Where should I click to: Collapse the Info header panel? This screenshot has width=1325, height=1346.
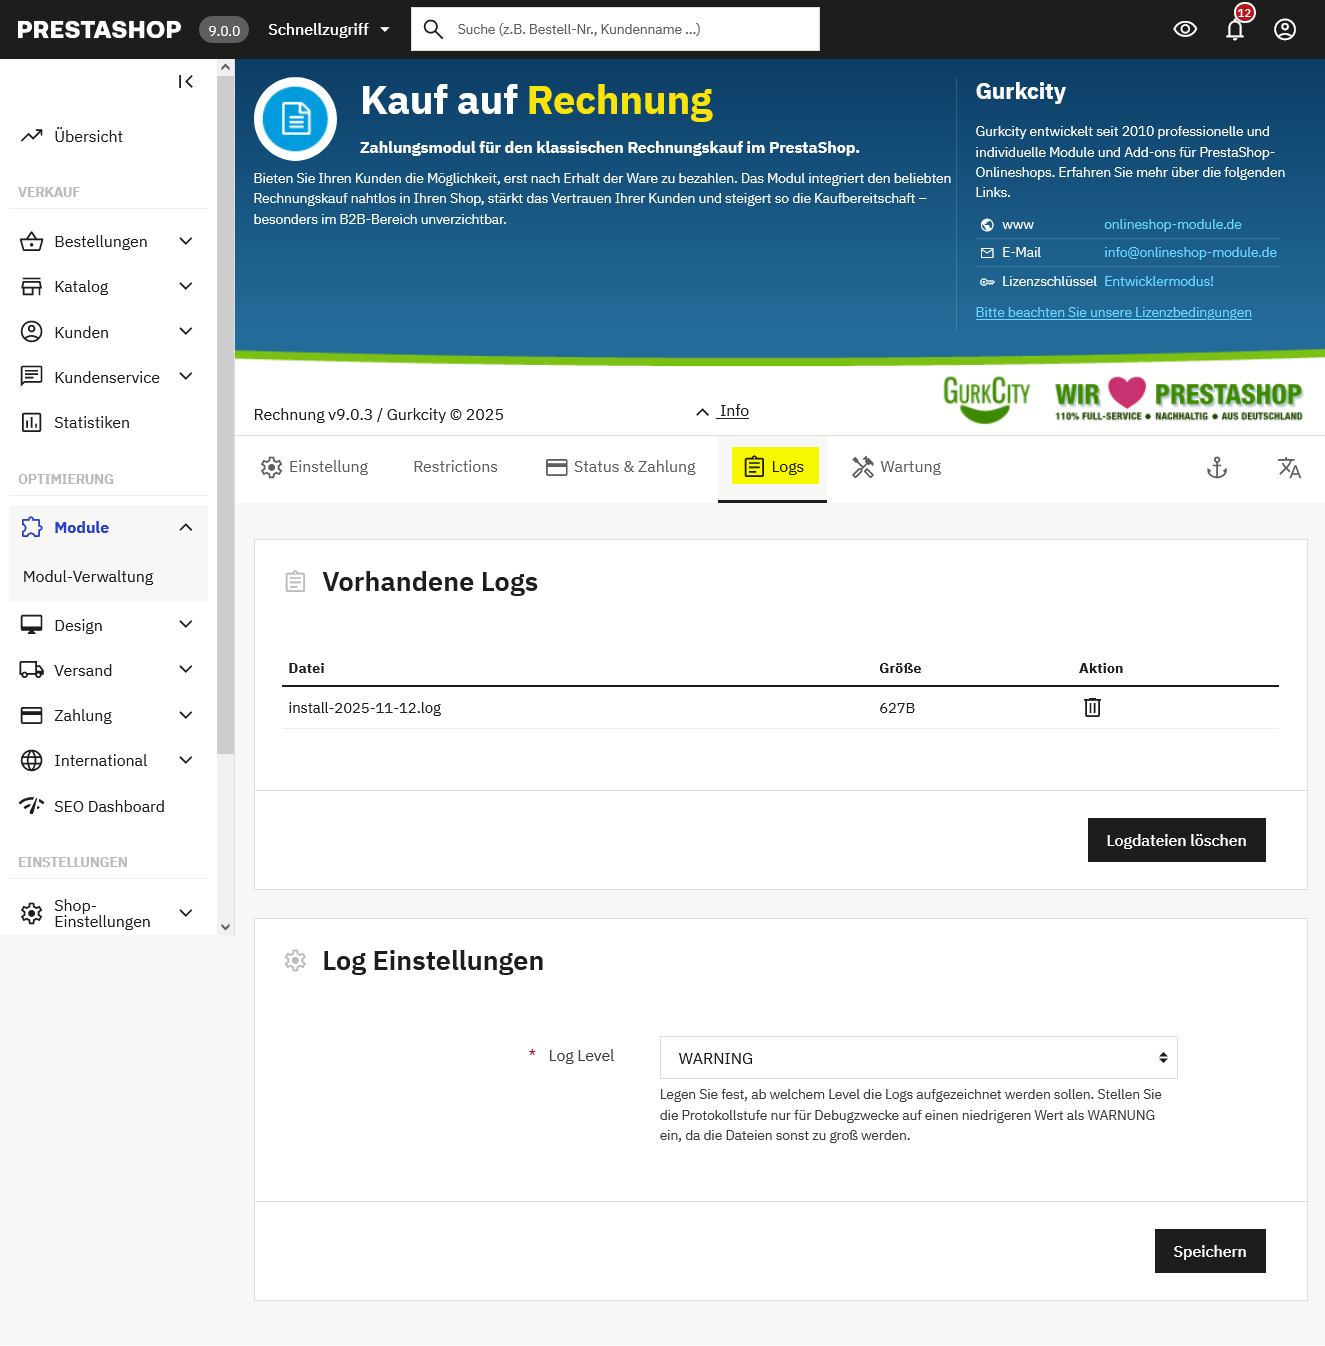coord(723,411)
